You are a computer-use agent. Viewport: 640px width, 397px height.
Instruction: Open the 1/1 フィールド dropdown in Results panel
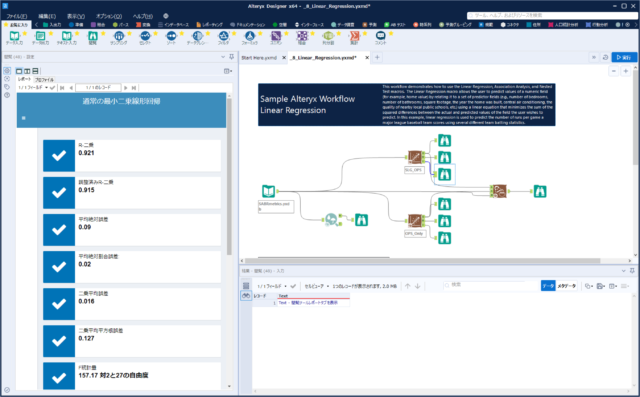tap(272, 286)
